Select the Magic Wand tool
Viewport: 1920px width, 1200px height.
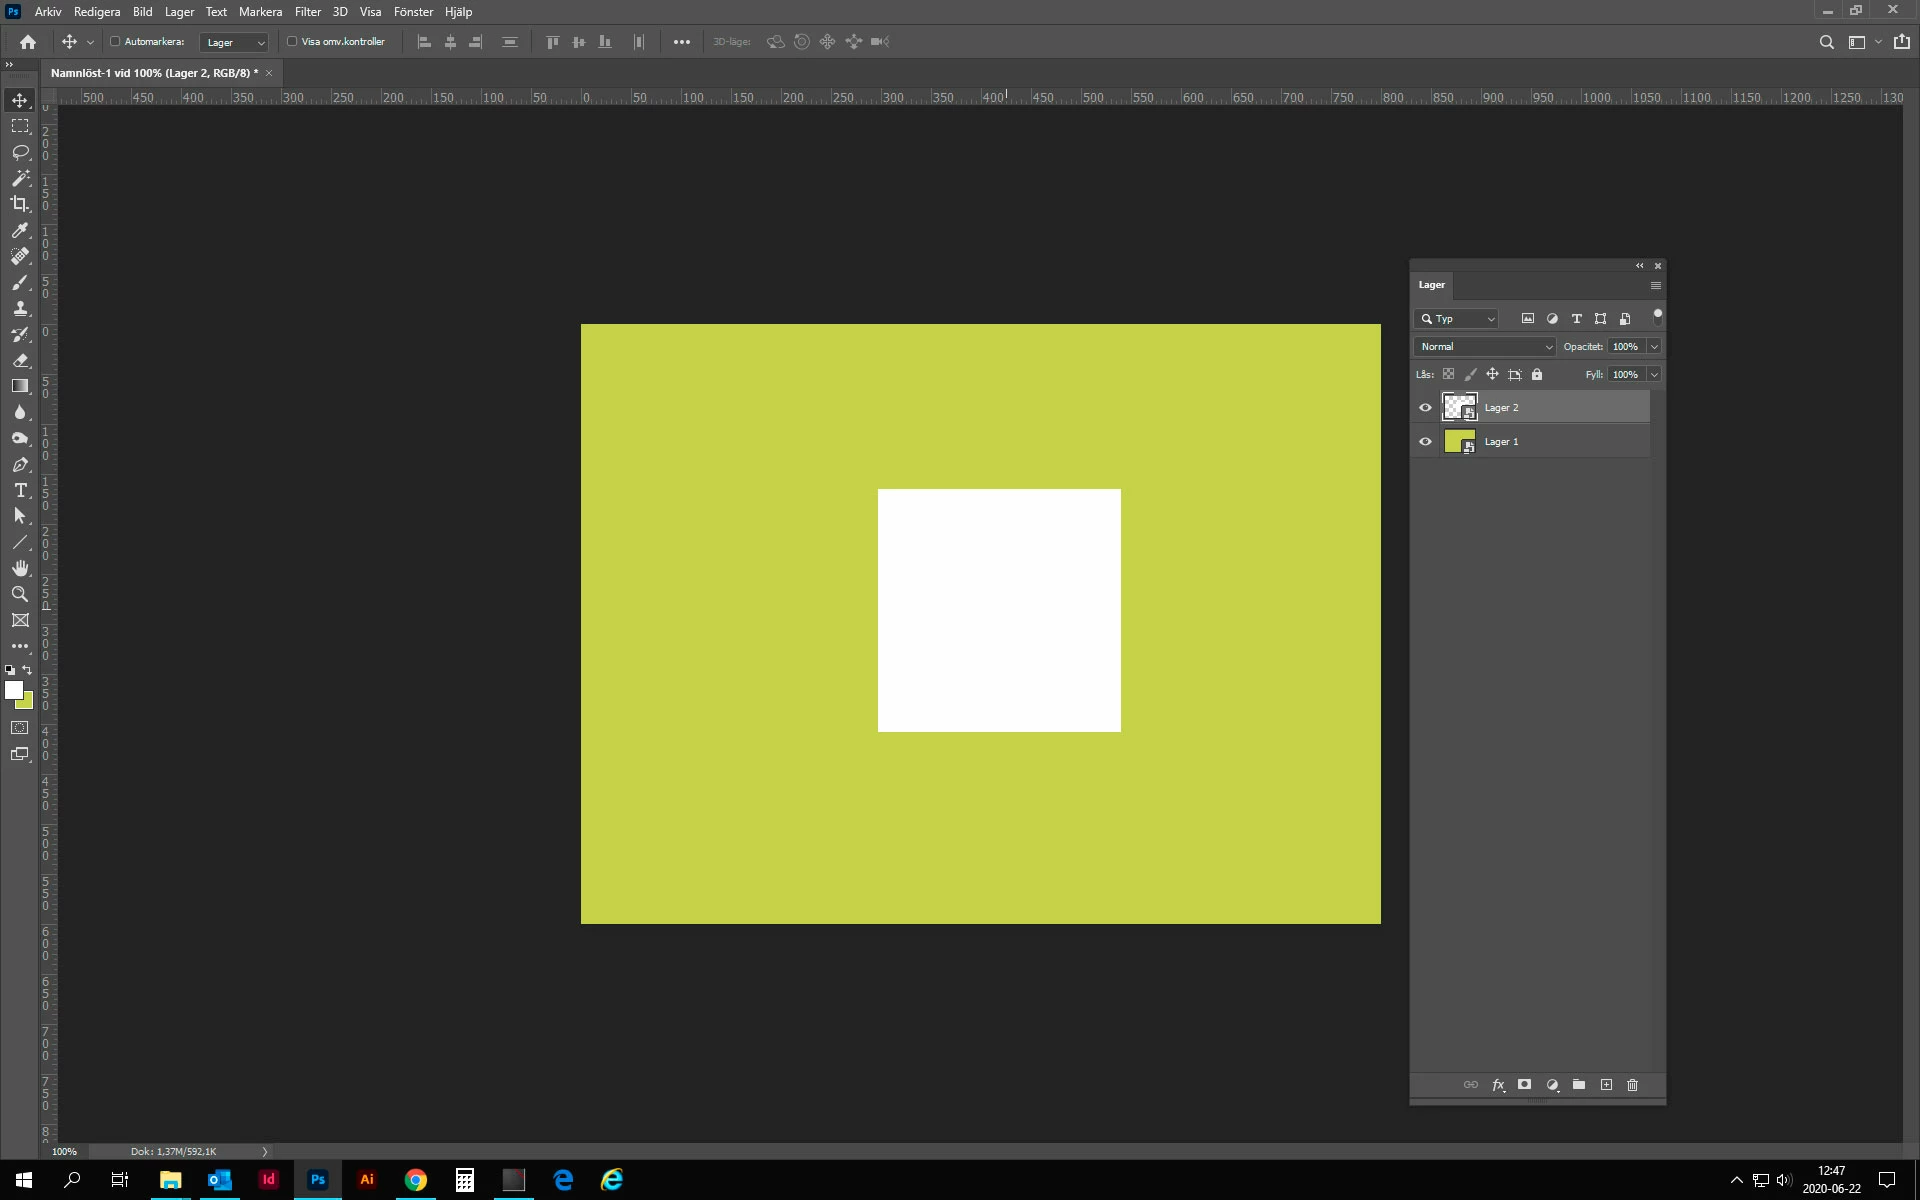tap(20, 178)
